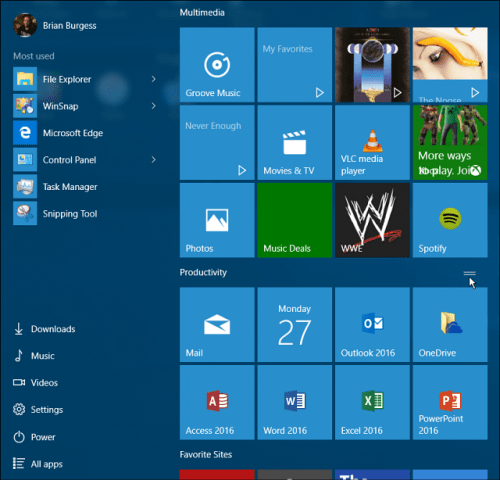This screenshot has width=500, height=480.
Task: Expand File Explorer jump list arrow
Action: [154, 79]
